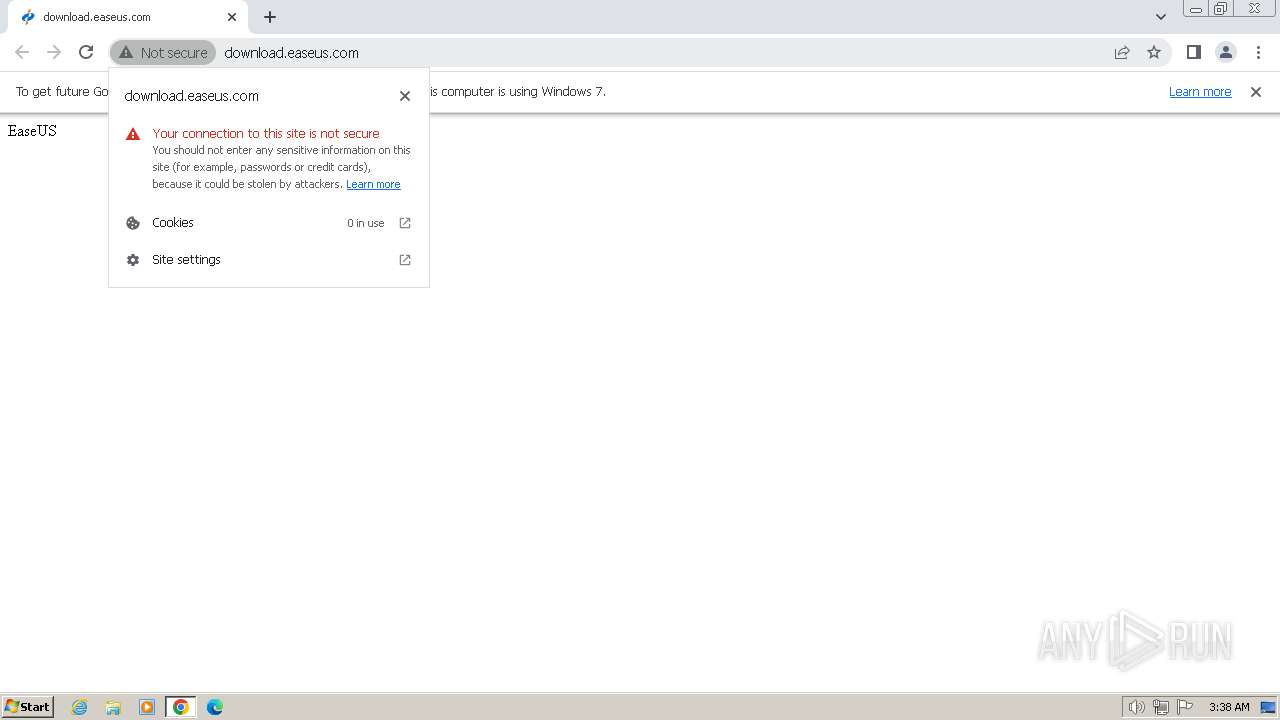The width and height of the screenshot is (1280, 720).
Task: Click the cookie icon beside Cookies
Action: (x=133, y=223)
